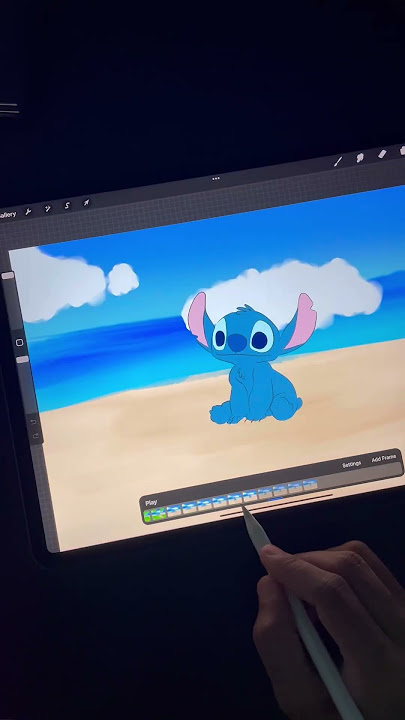Select the Brush paint tool

338,161
